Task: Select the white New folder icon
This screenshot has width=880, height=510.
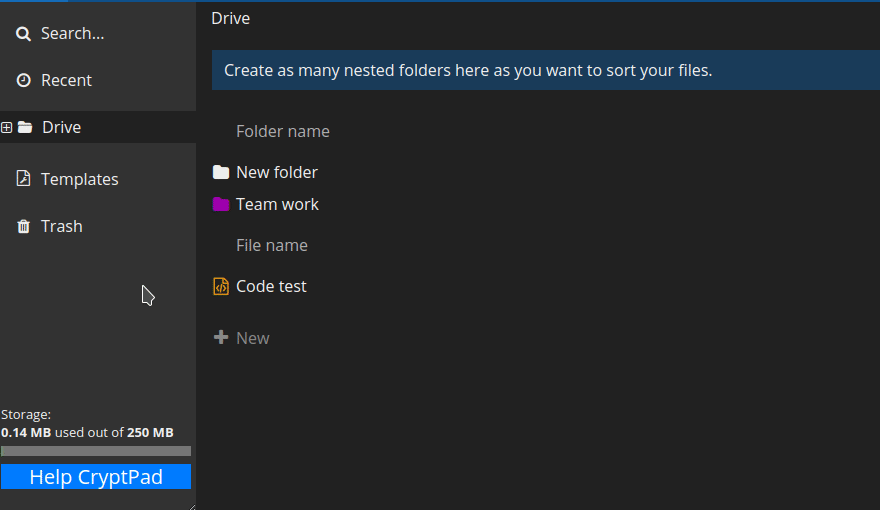Action: pyautogui.click(x=221, y=173)
